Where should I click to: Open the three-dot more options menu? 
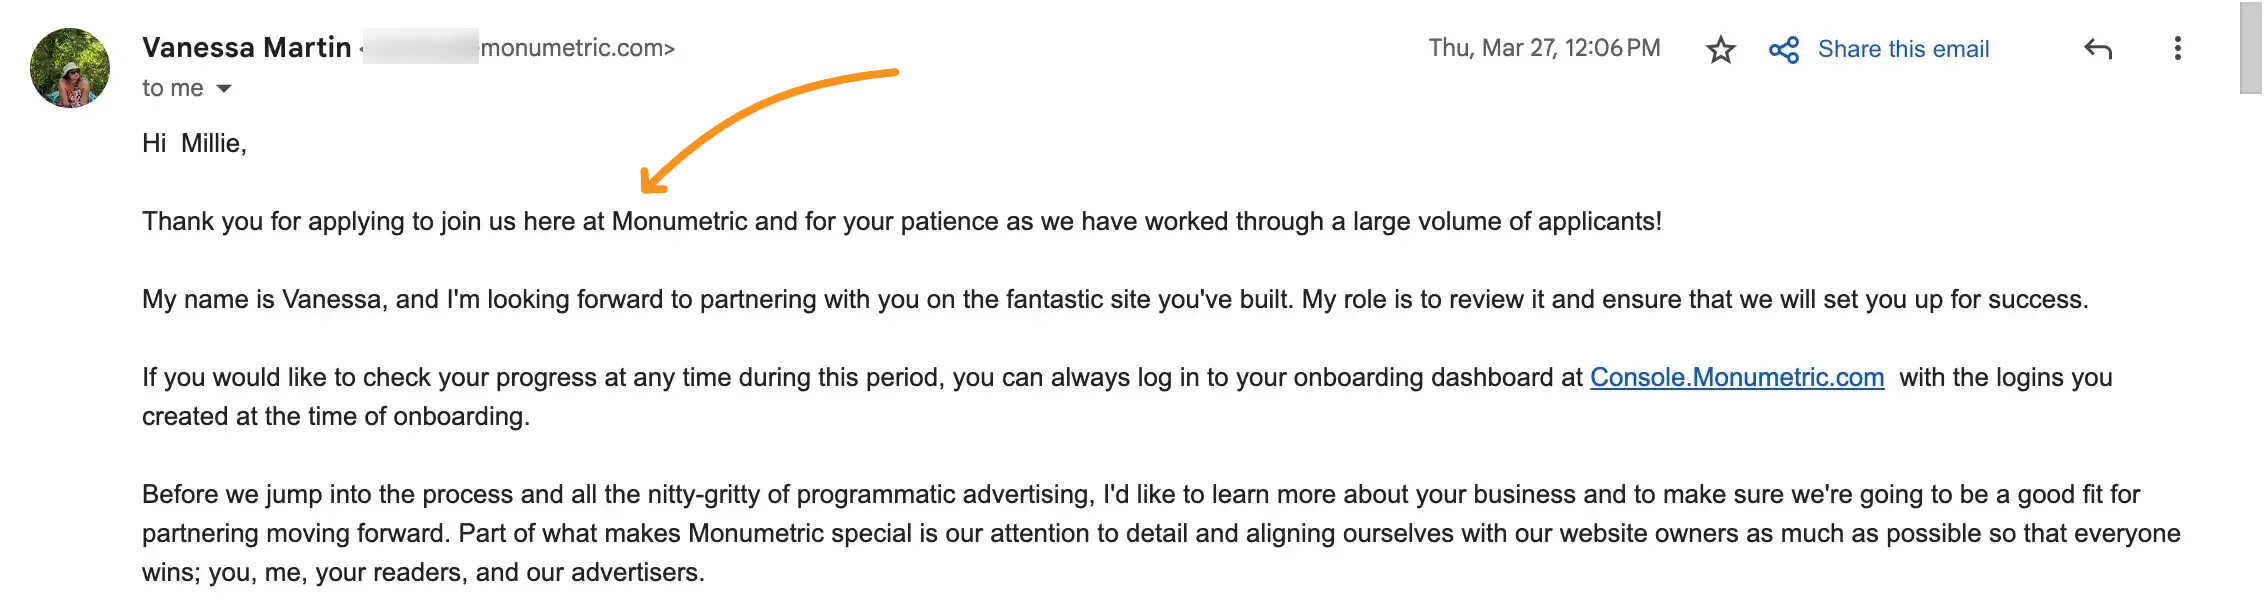click(x=2177, y=48)
